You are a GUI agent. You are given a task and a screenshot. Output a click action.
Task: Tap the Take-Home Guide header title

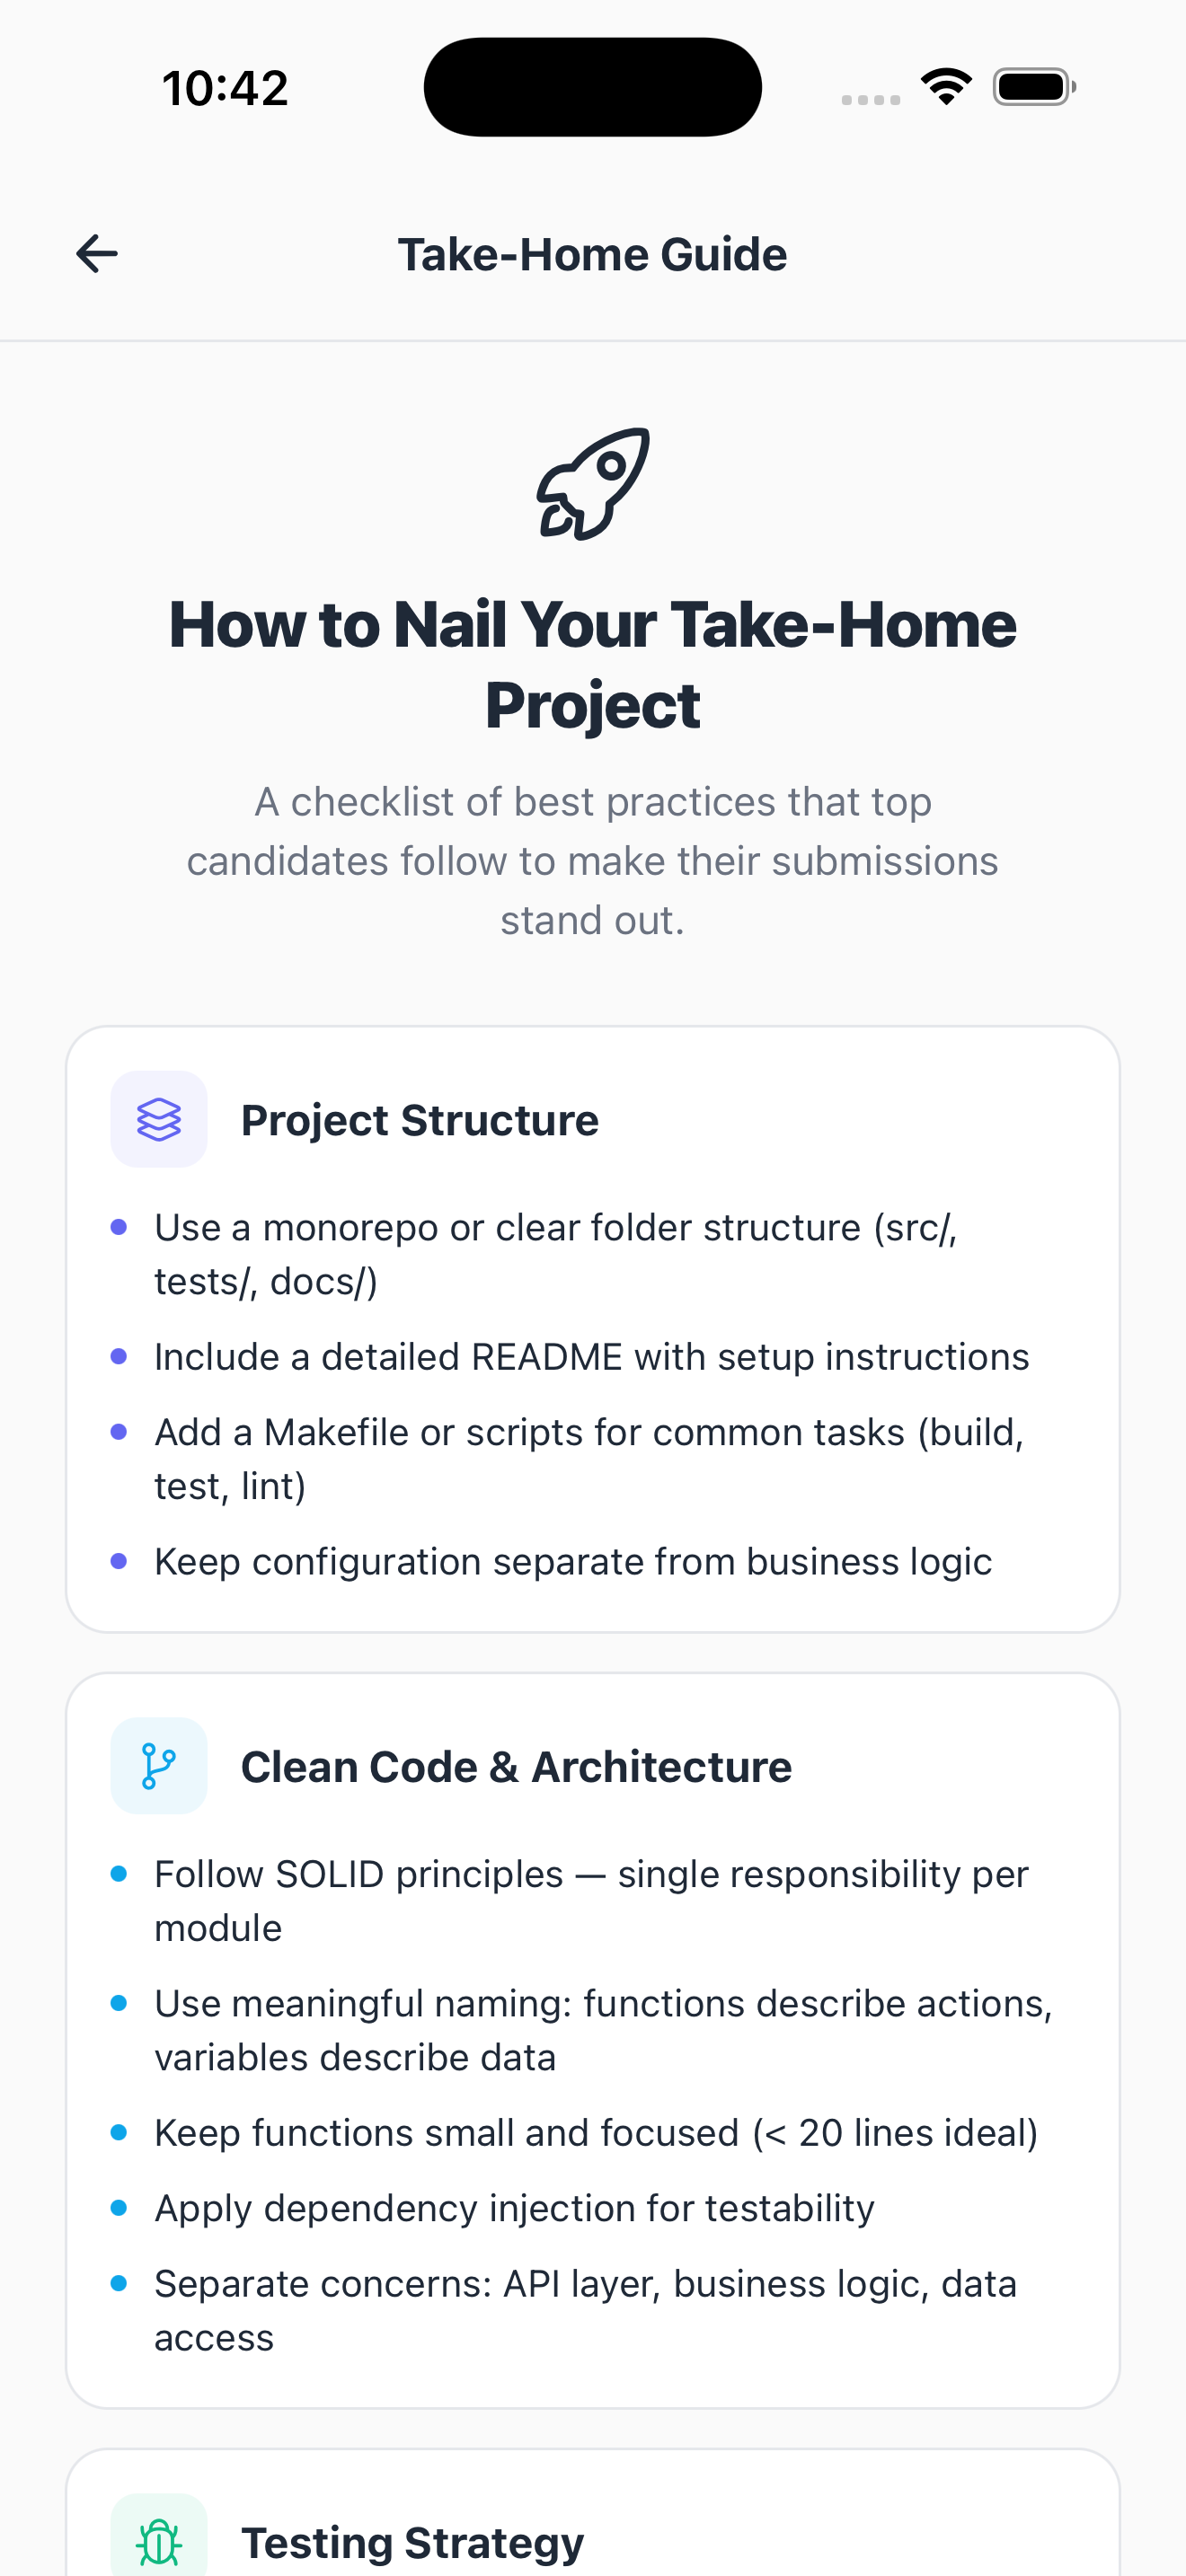[x=592, y=254]
